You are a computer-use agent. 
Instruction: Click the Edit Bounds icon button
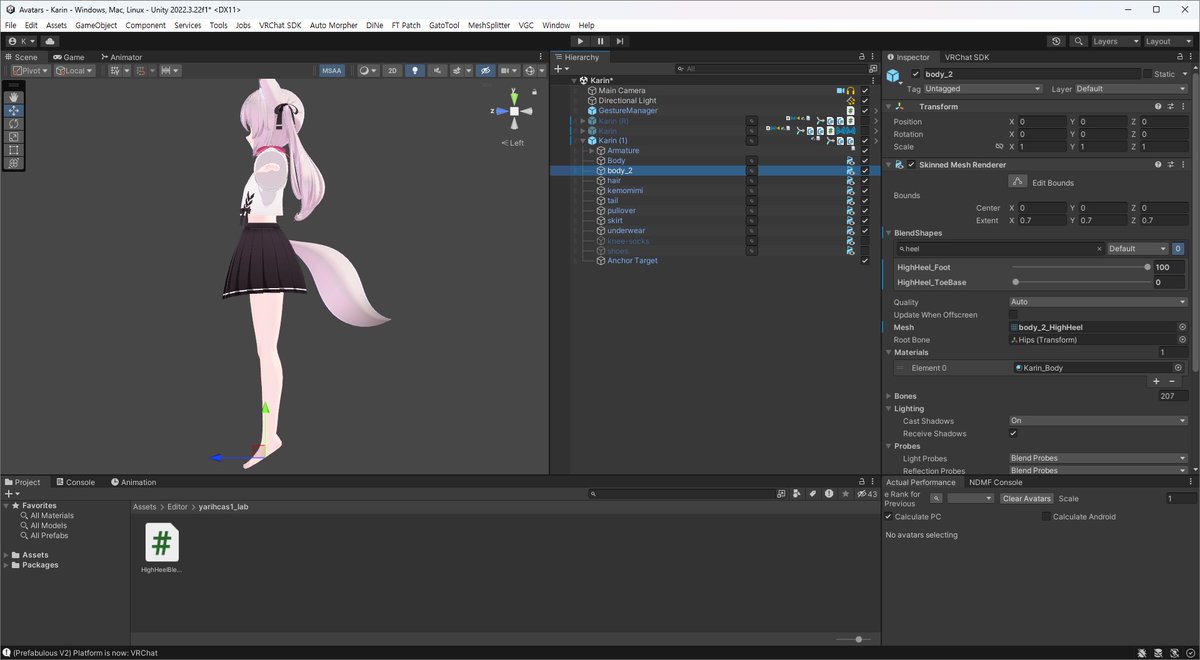(1017, 182)
